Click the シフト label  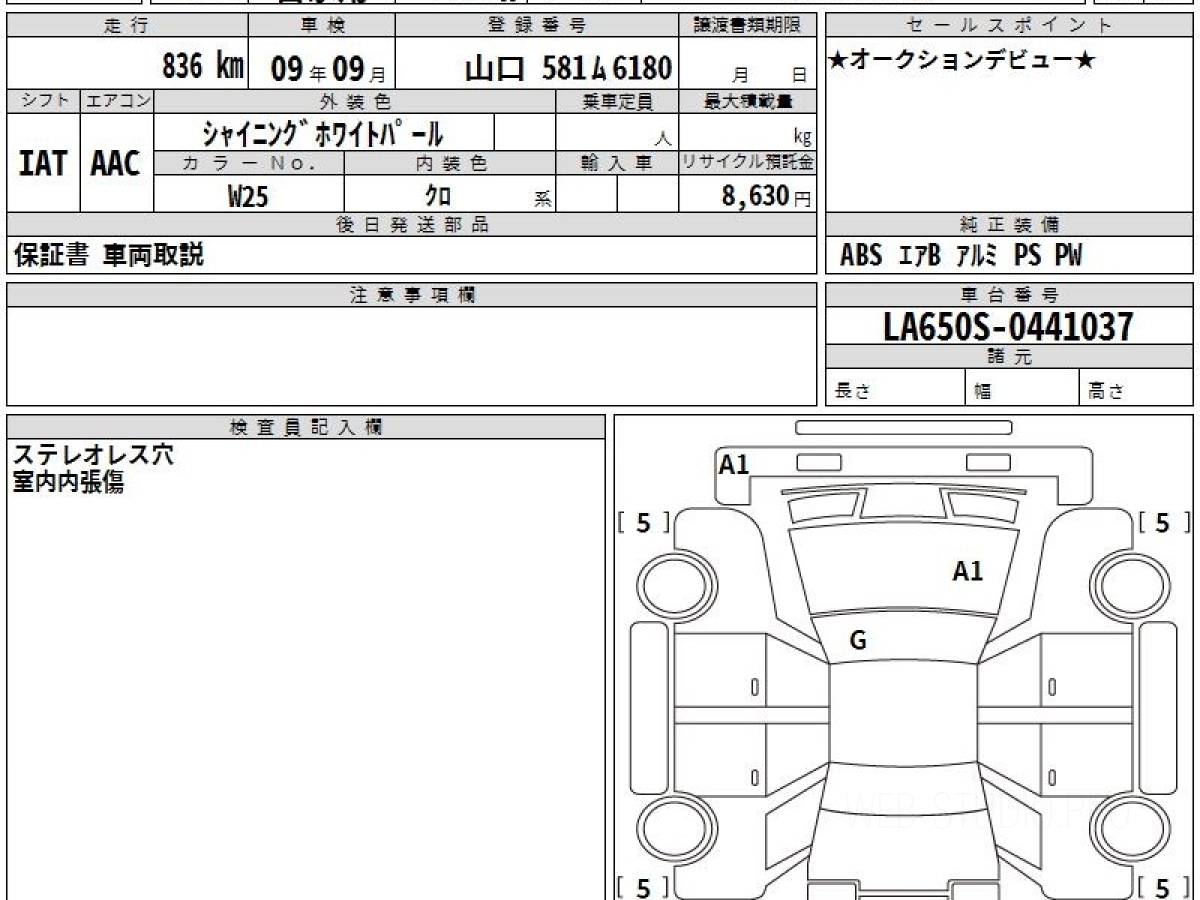click(x=43, y=101)
